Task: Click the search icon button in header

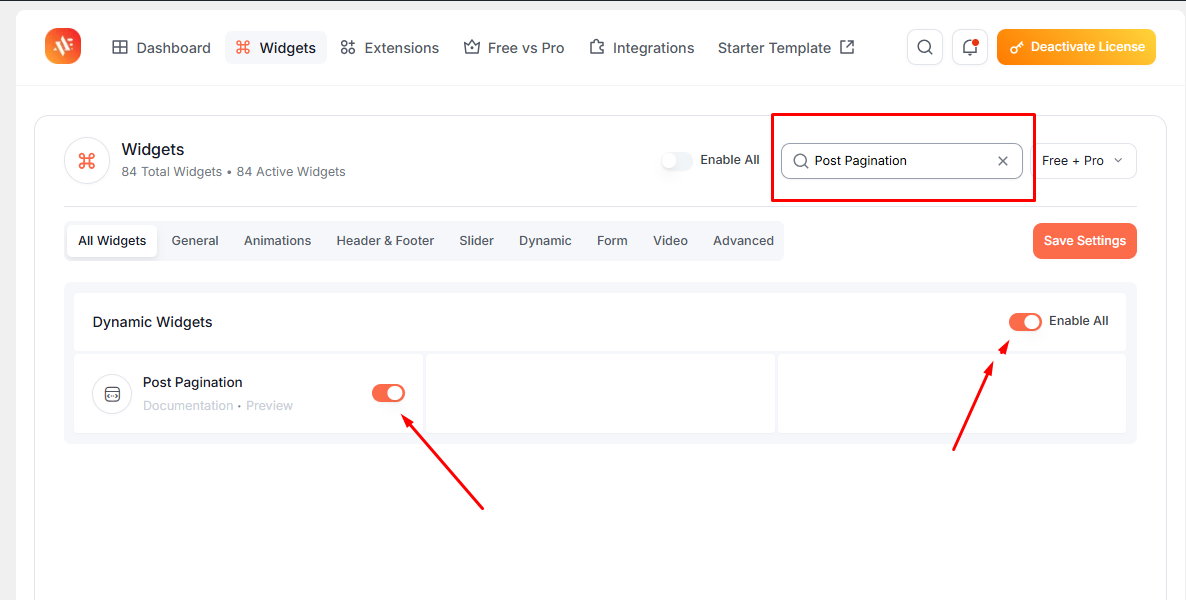Action: pos(924,47)
